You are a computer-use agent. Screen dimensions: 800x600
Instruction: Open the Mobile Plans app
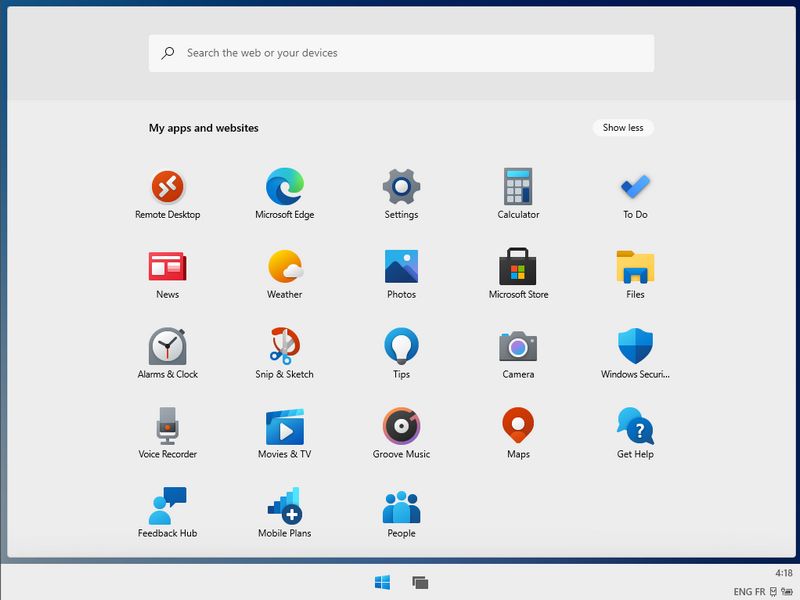click(x=285, y=513)
